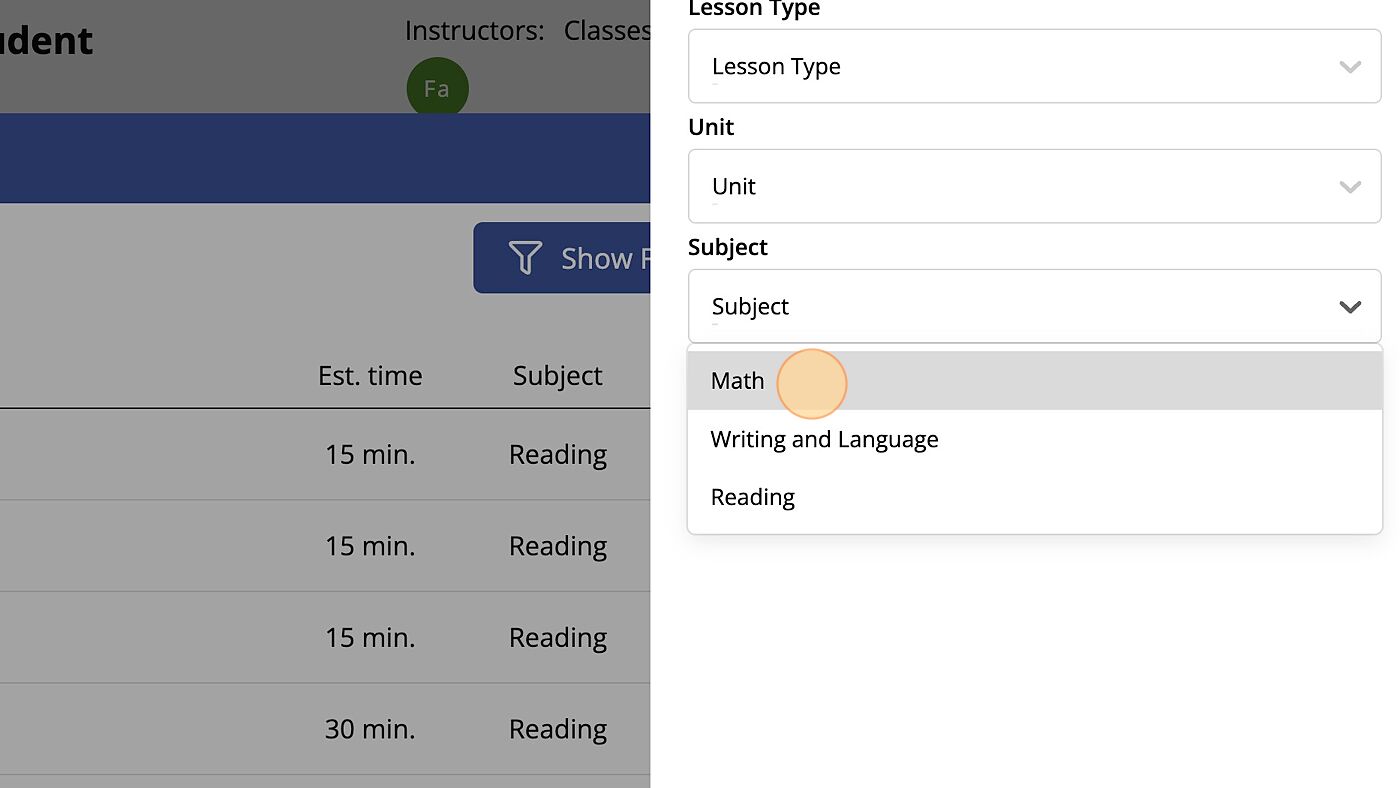
Task: Click the dark blue banner bar
Action: coord(300,158)
